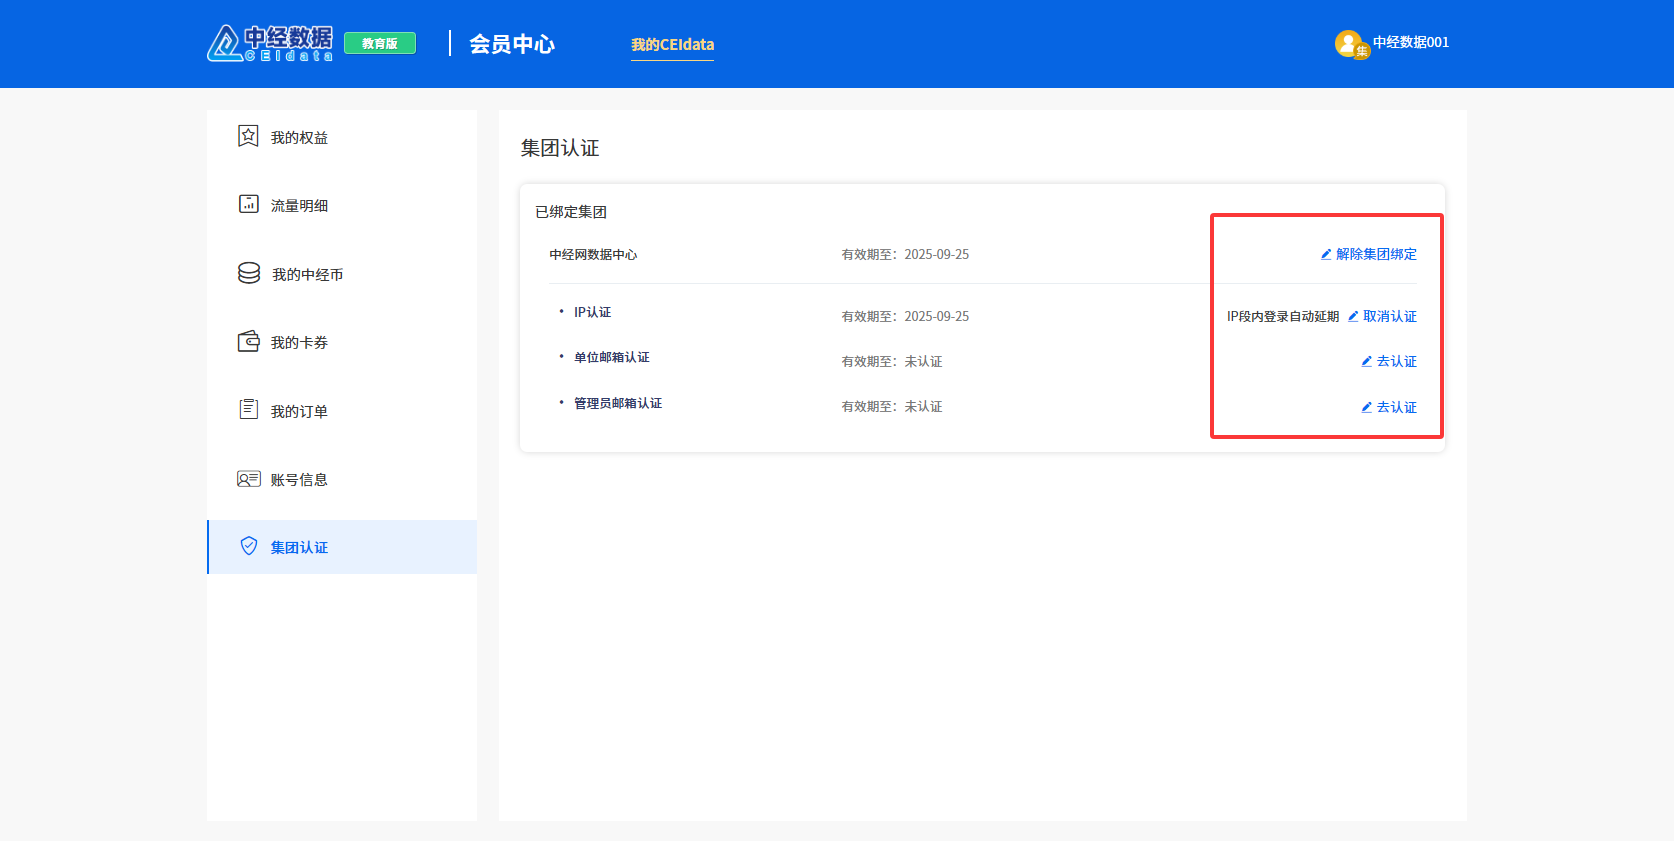Click 去认证 for 单位邮箱认证
Screen dimensions: 1674x841
(x=1395, y=361)
